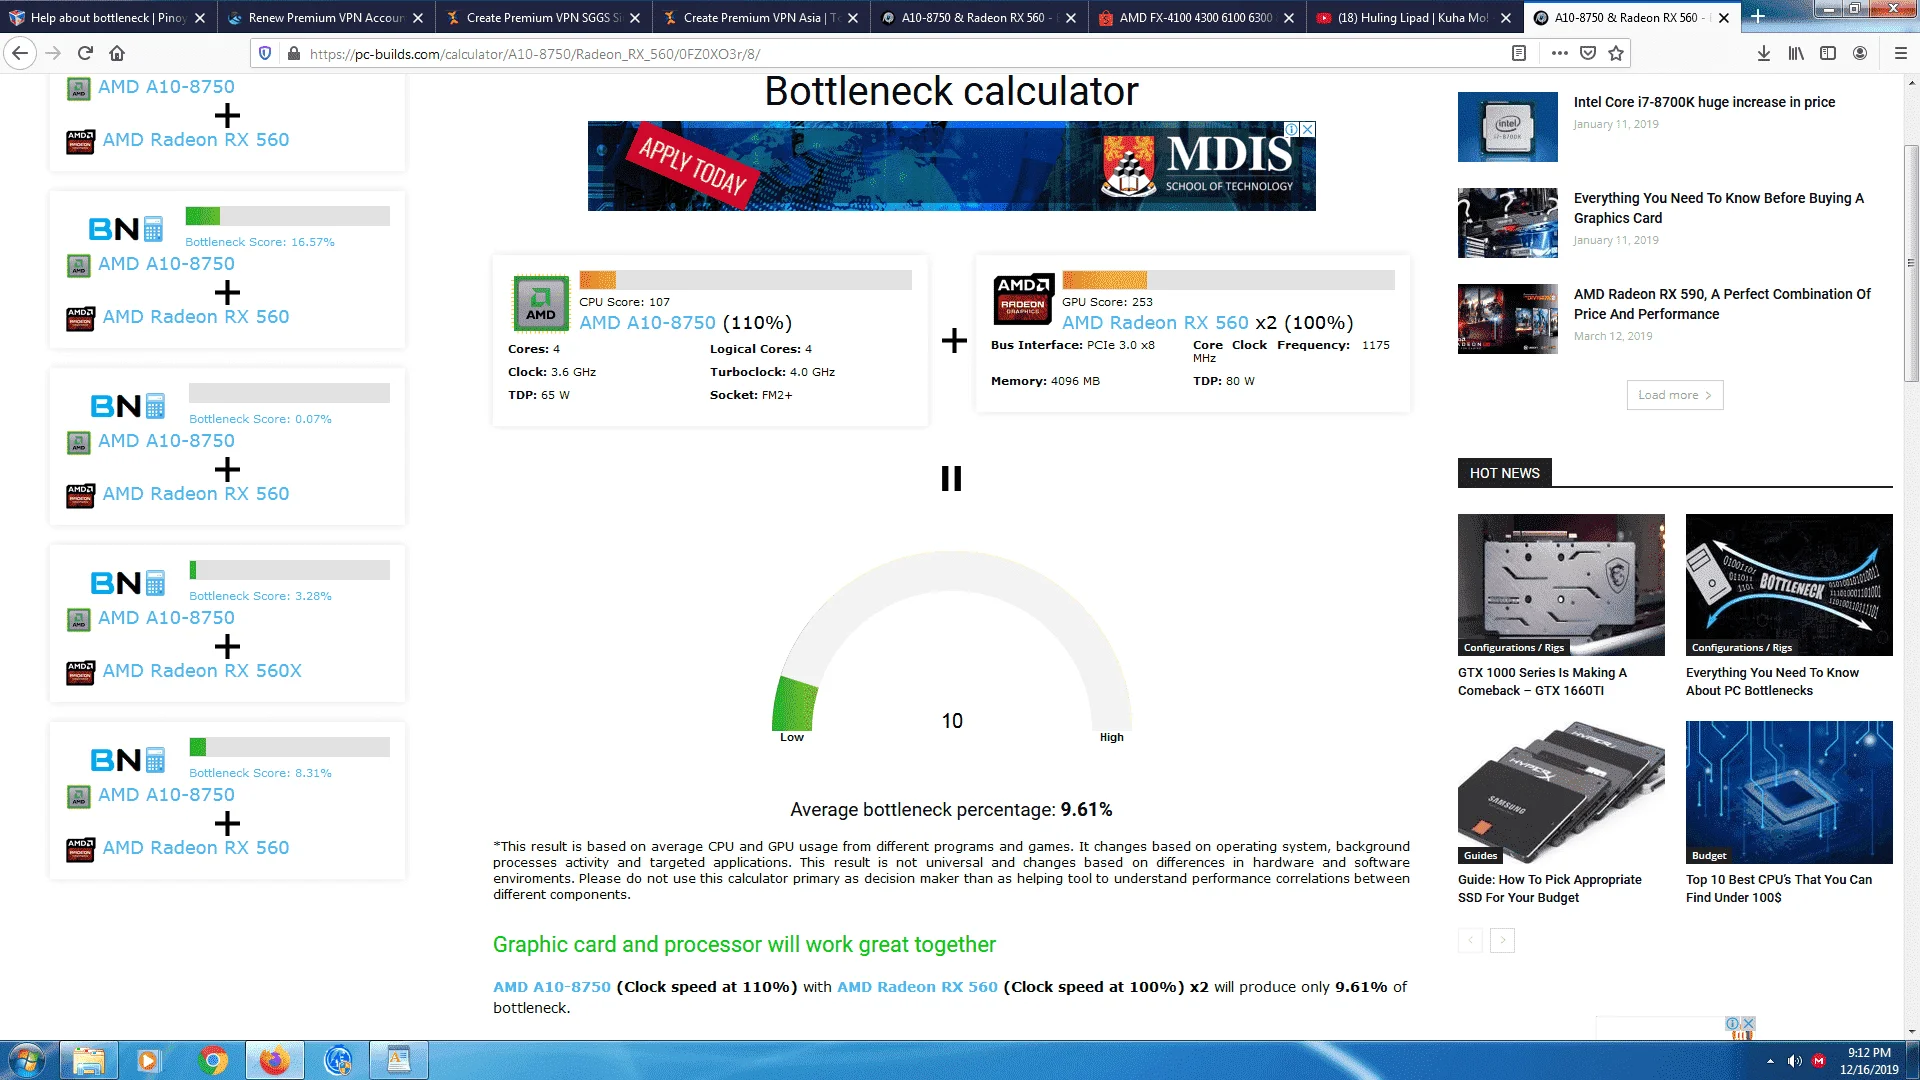The width and height of the screenshot is (1920, 1080).
Task: Open MDIS Apply Today advertisement
Action: tap(951, 166)
